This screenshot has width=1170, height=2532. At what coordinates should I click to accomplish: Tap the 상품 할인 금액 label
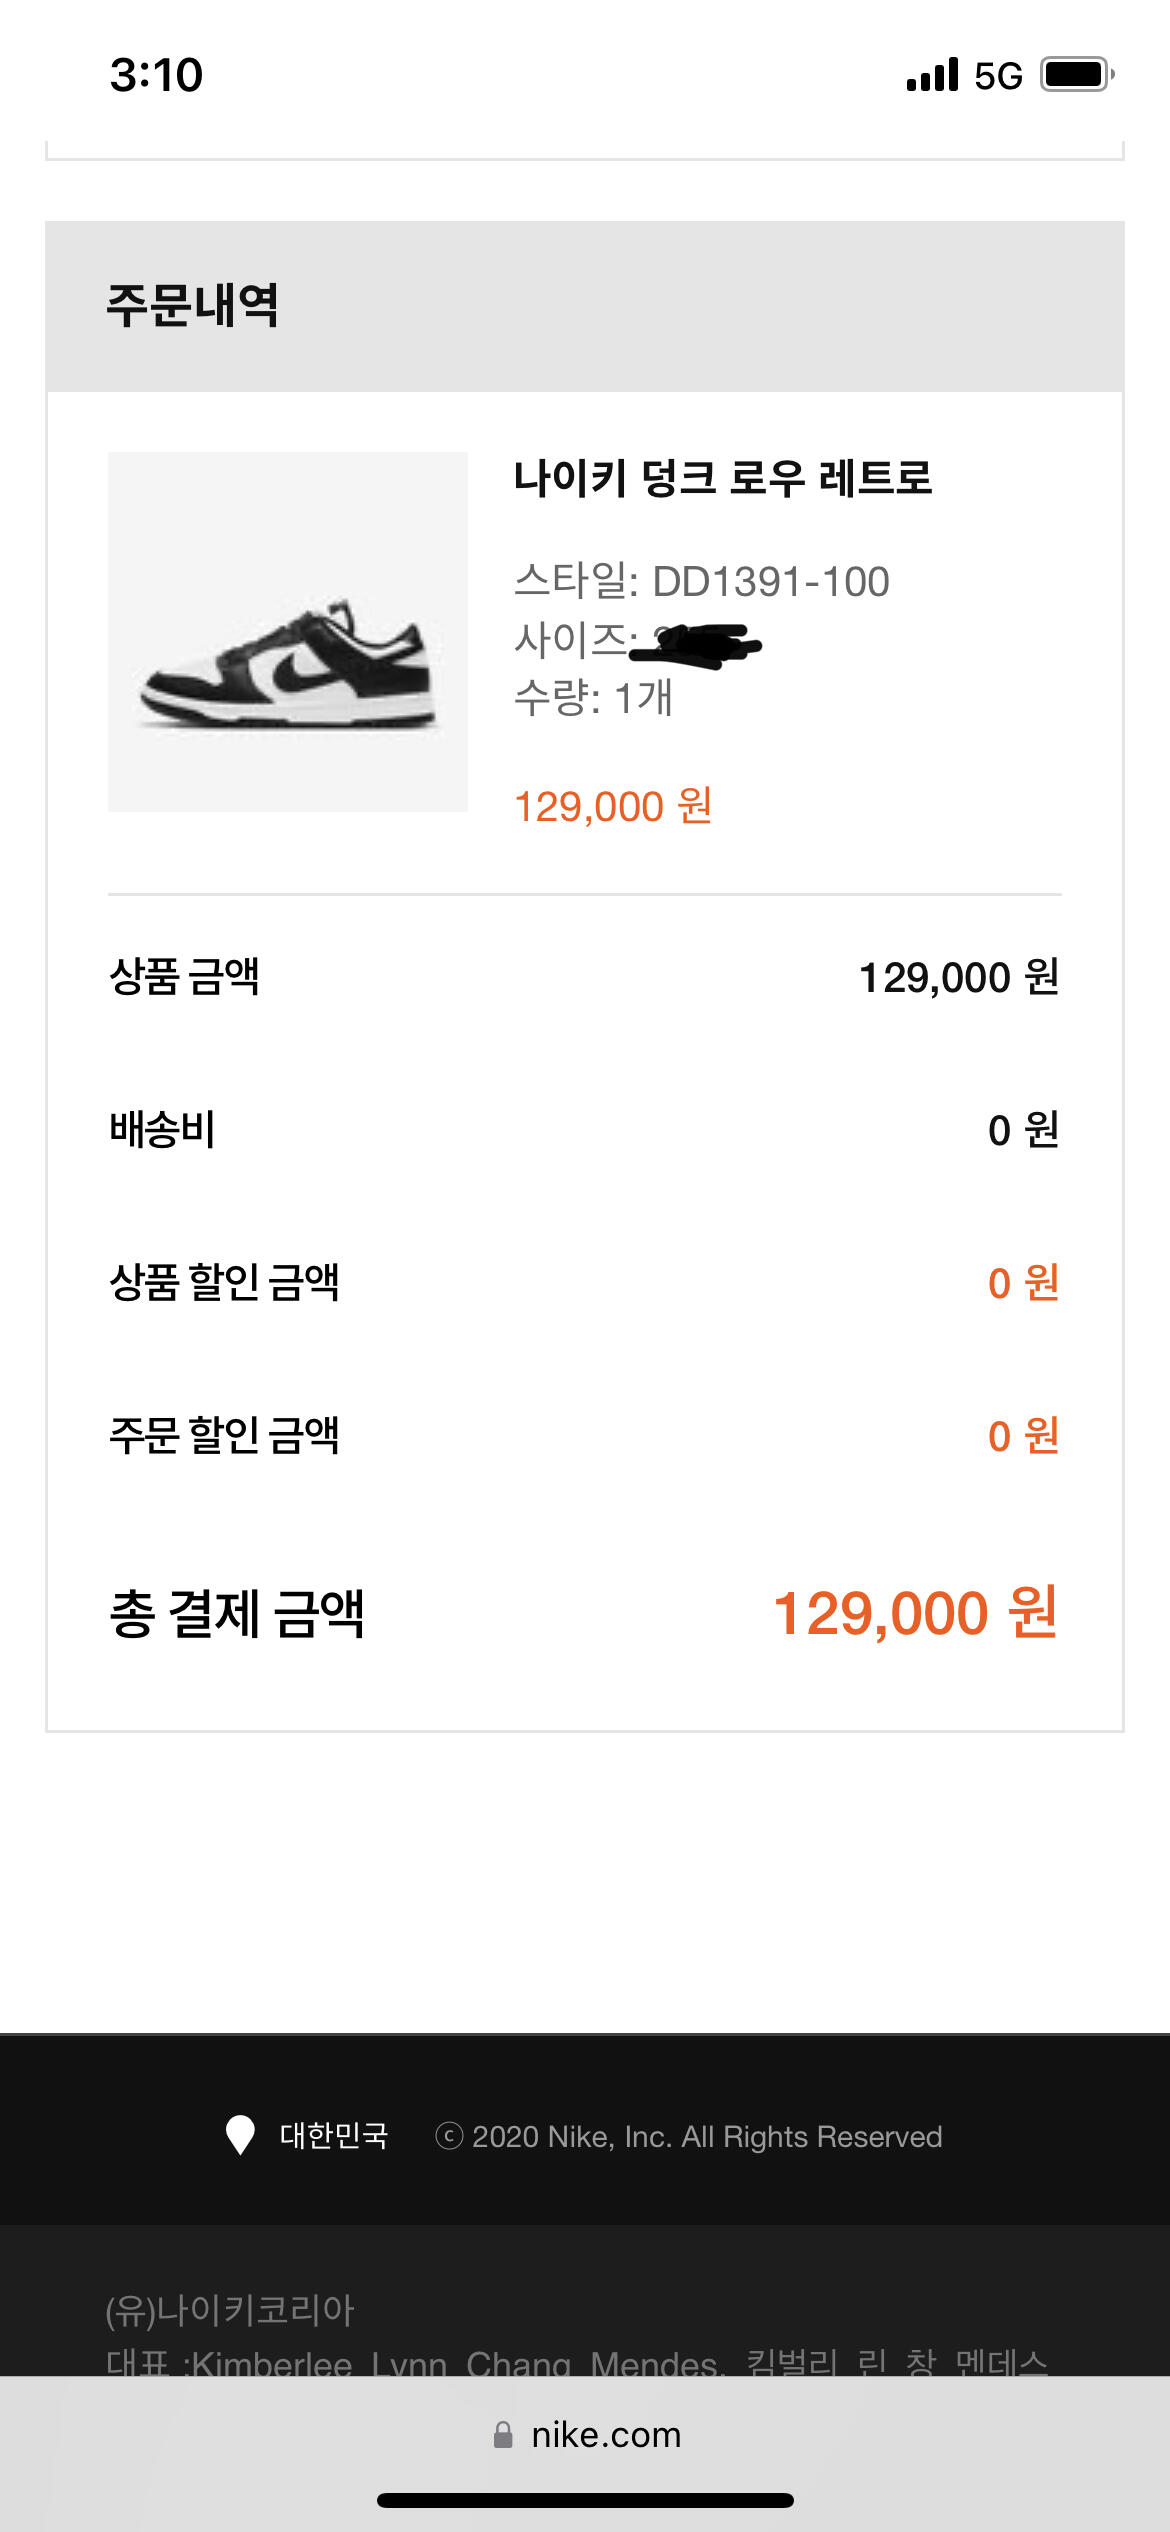tap(224, 1283)
